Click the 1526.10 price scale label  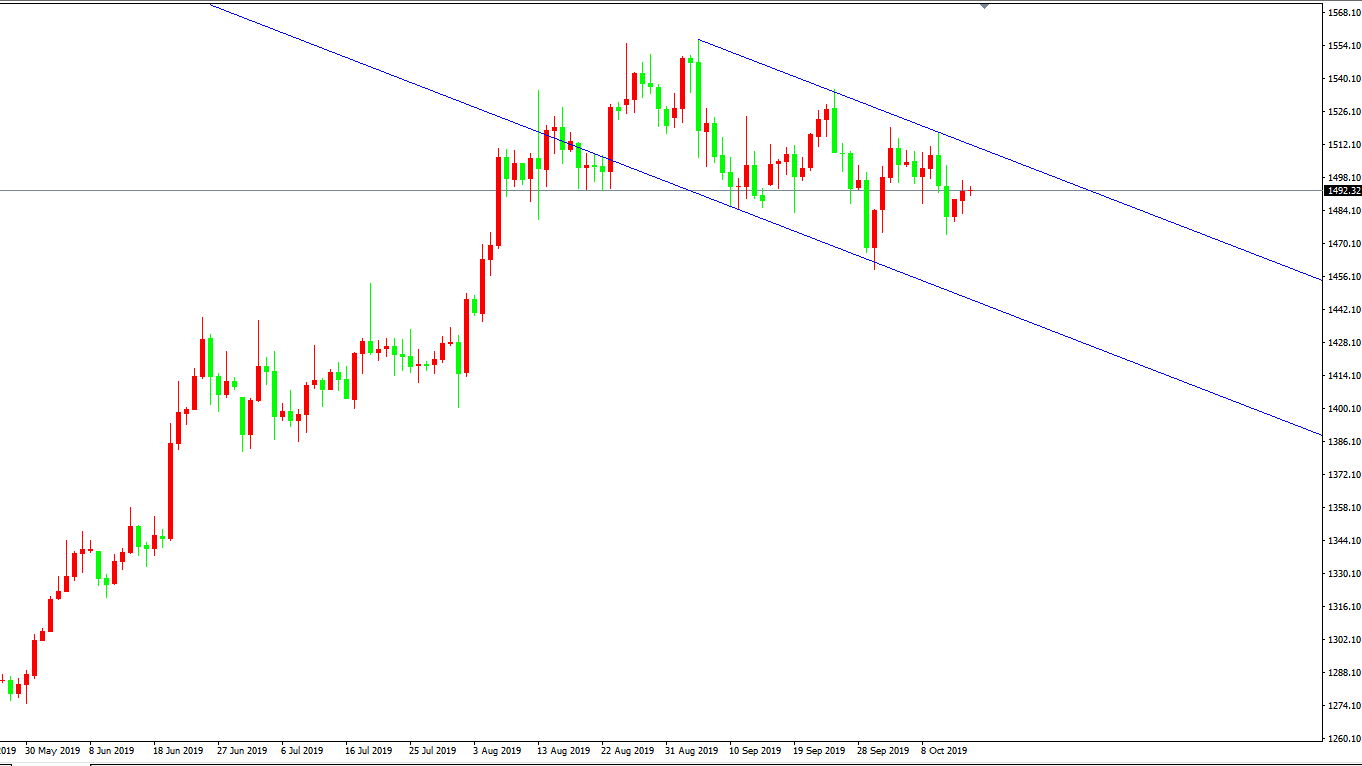[1344, 112]
